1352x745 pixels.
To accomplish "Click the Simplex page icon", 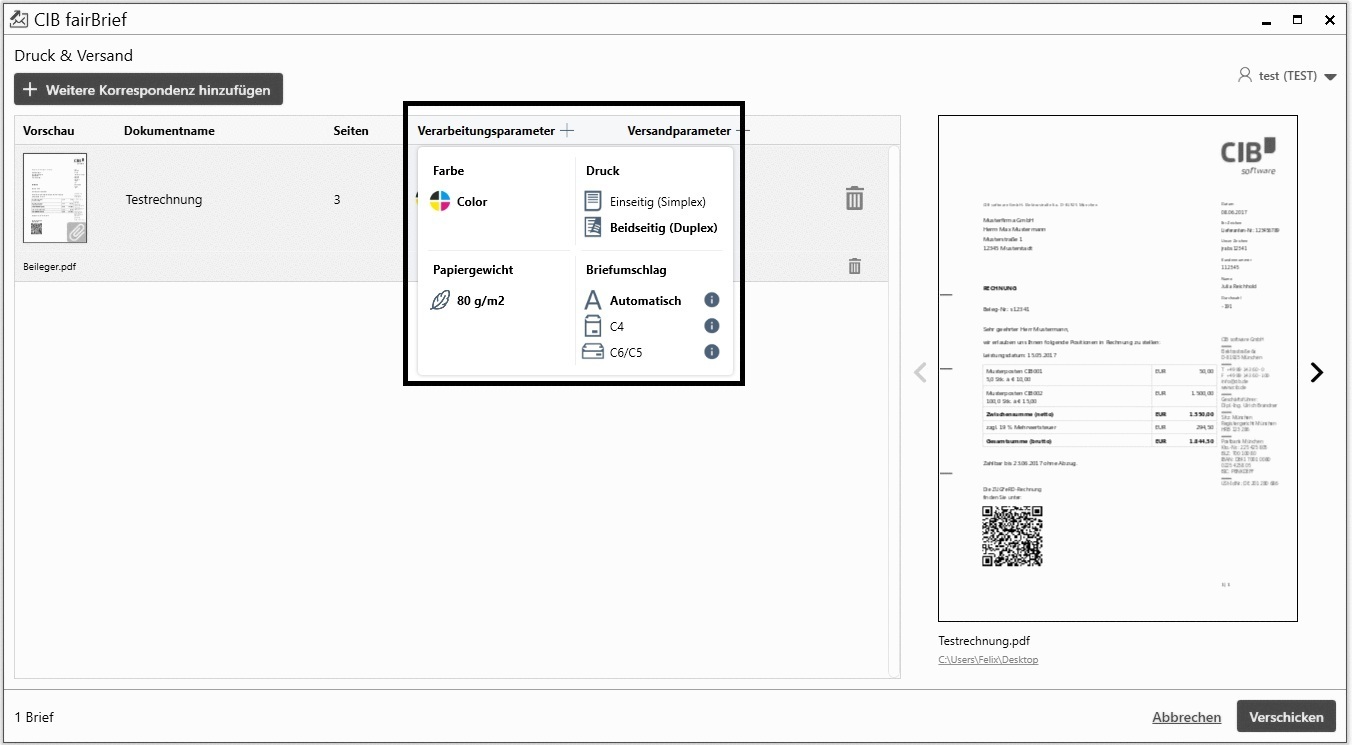I will click(x=592, y=201).
